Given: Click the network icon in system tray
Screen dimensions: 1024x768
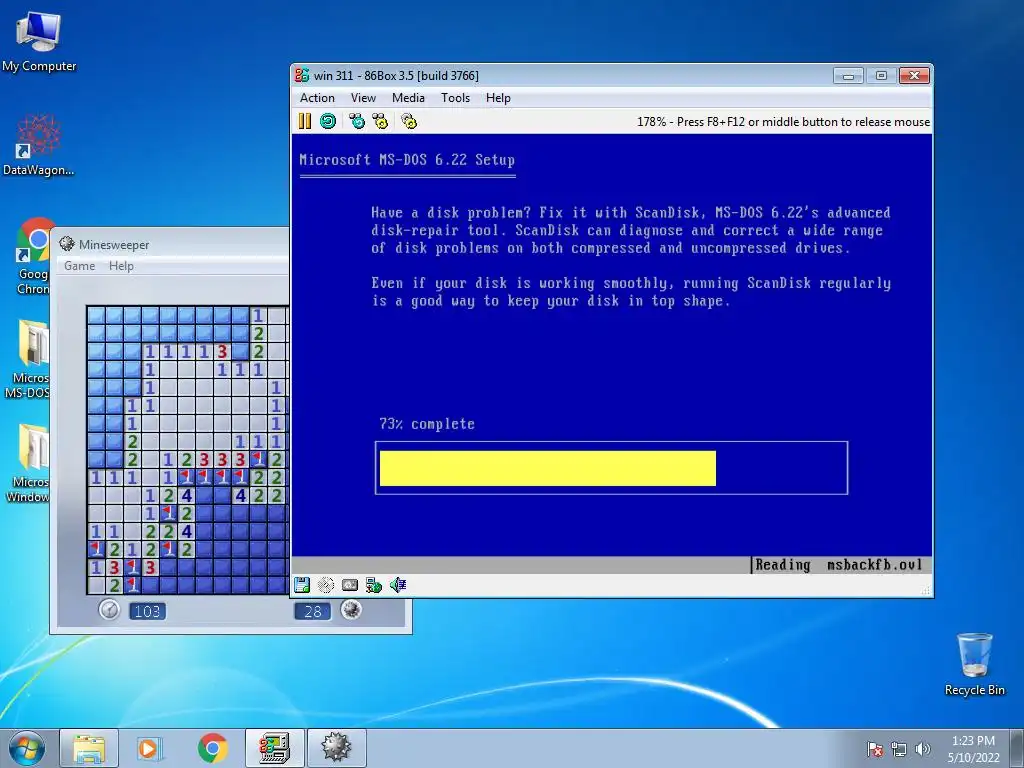Looking at the screenshot, I should 899,749.
